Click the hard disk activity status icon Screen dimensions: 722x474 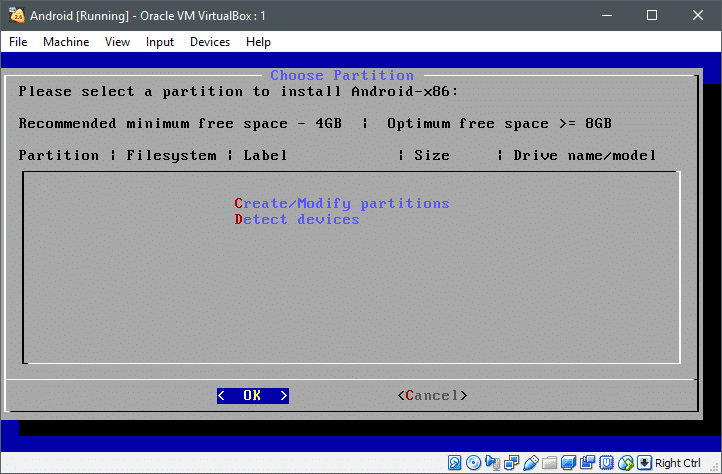tap(455, 463)
